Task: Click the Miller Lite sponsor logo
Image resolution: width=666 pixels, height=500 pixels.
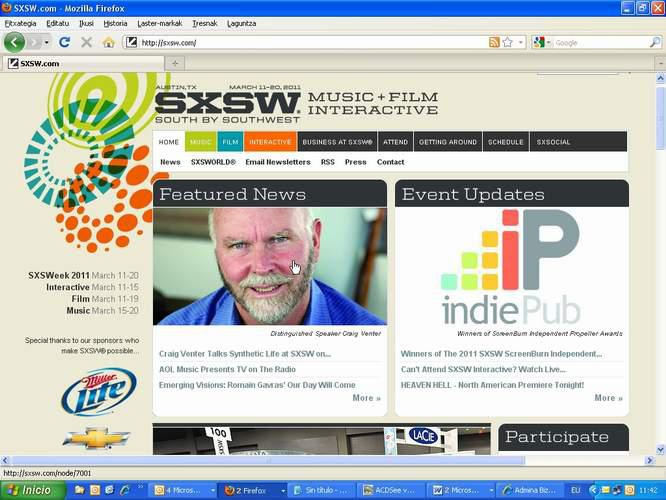Action: [99, 392]
